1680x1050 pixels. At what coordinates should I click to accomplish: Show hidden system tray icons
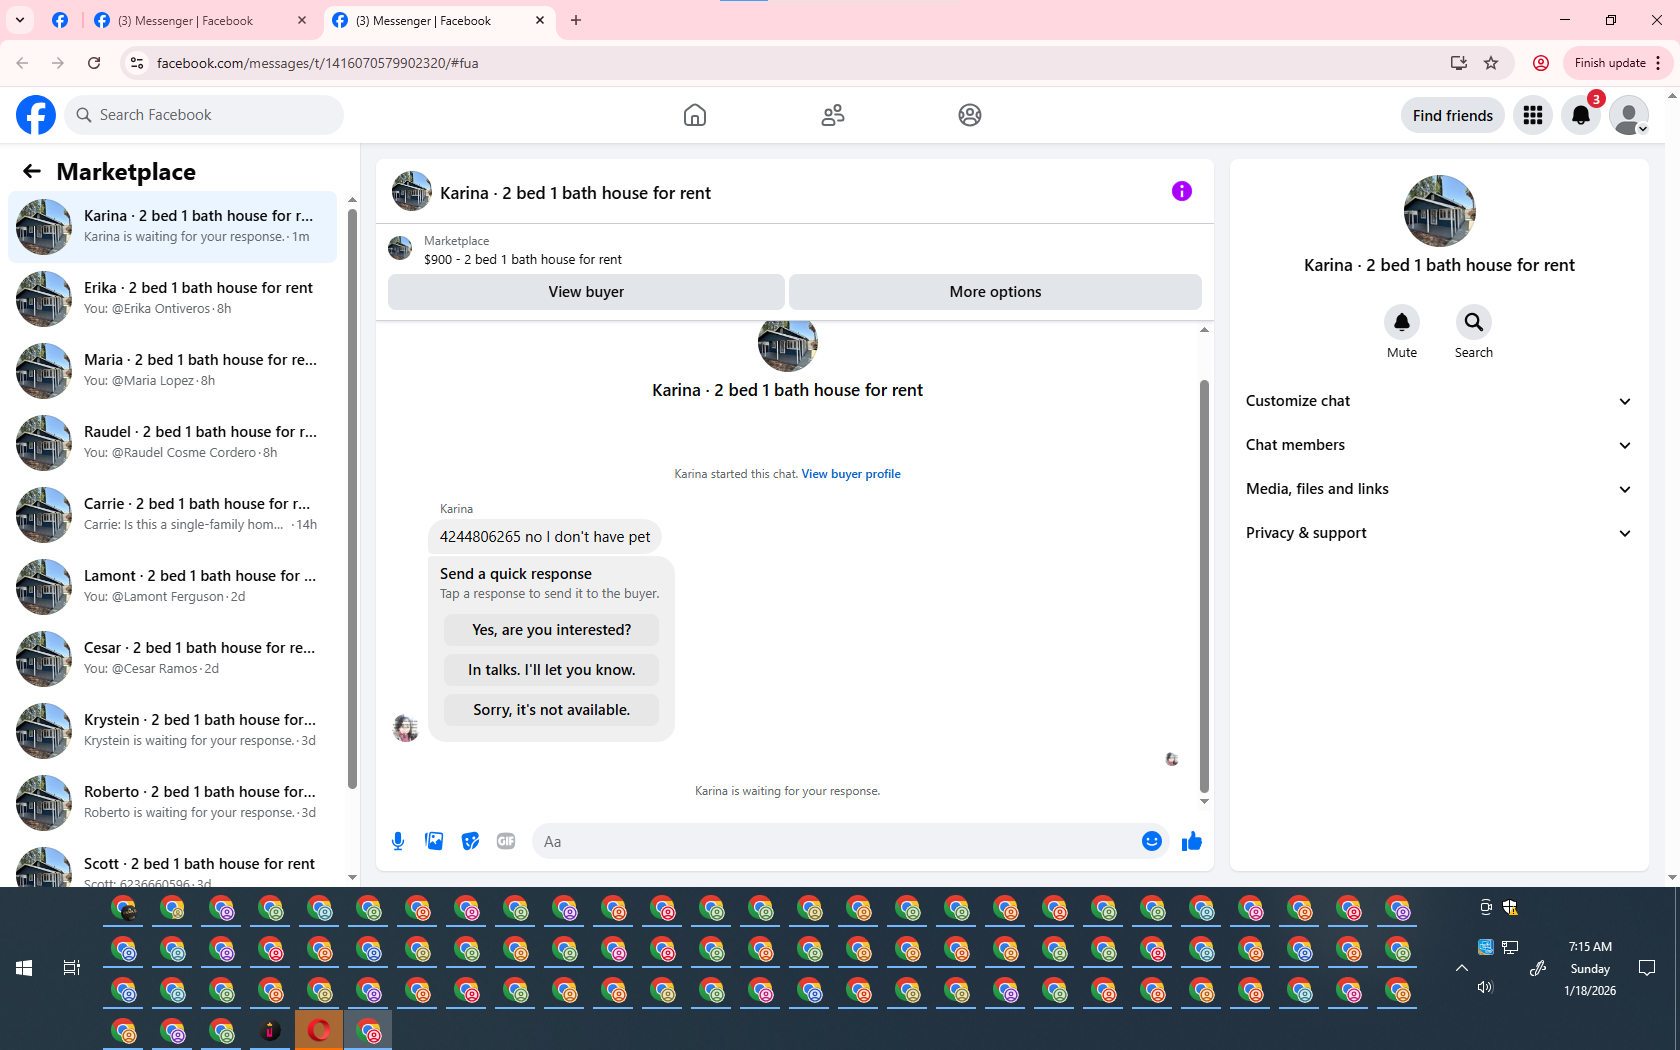[1461, 968]
